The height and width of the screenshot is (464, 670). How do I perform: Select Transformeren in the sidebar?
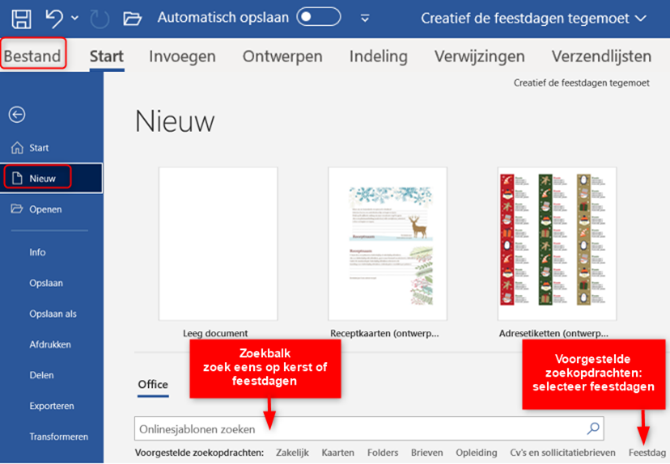pyautogui.click(x=59, y=437)
